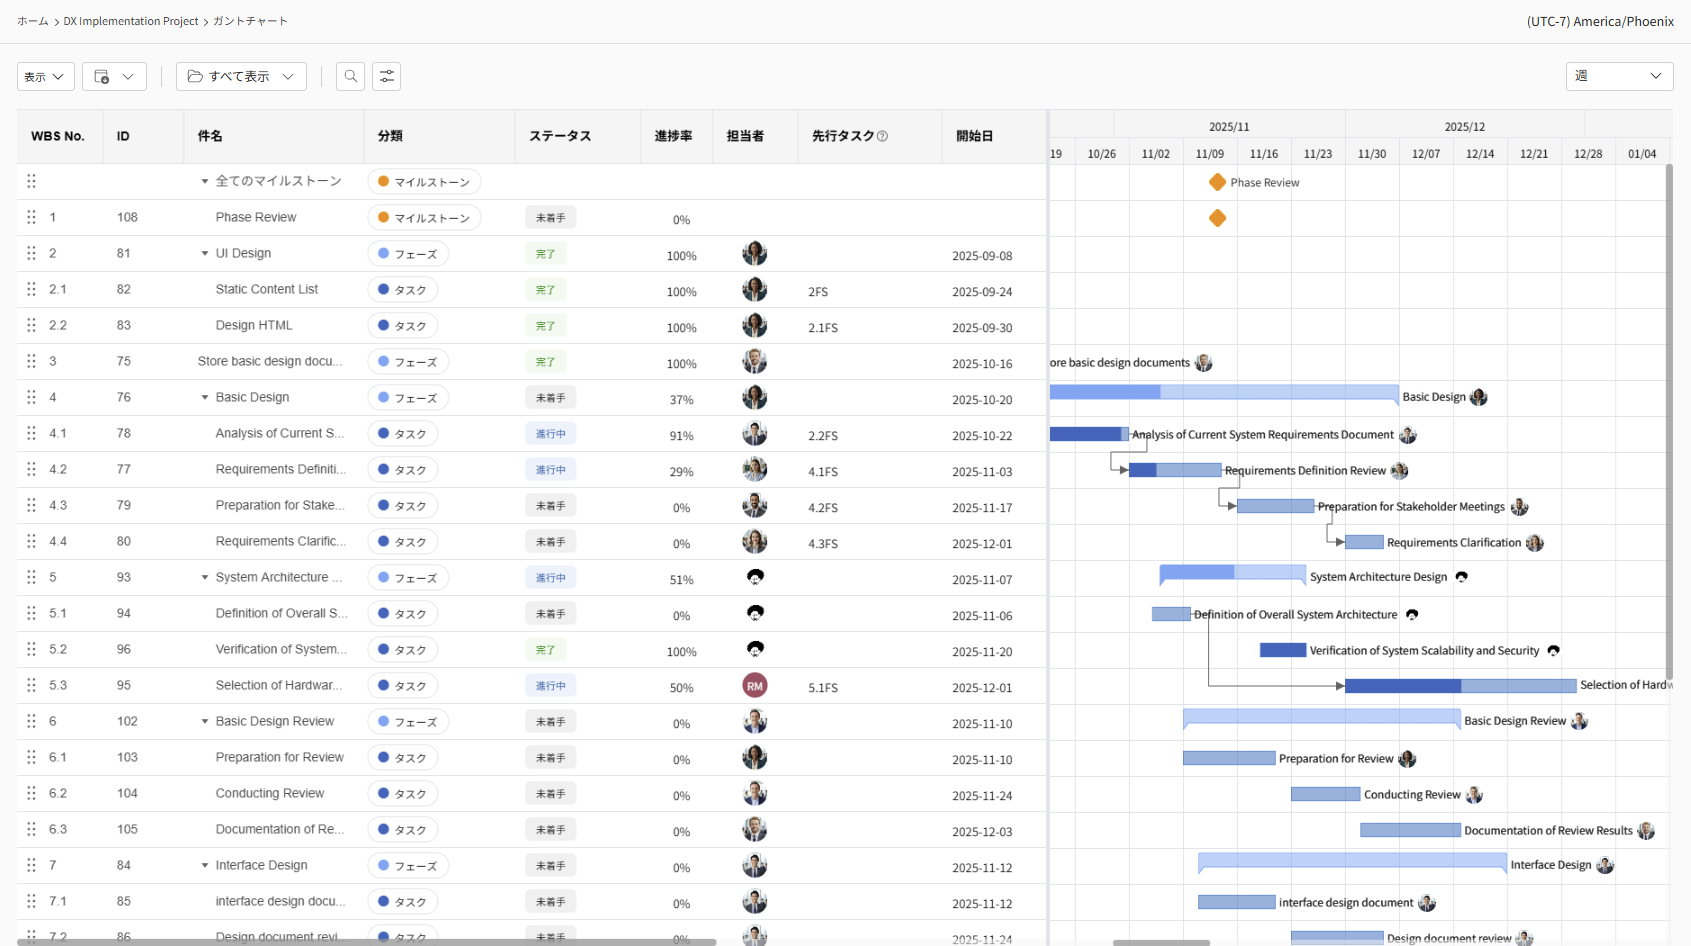Open DX Implementation Project breadcrumb link

click(131, 21)
